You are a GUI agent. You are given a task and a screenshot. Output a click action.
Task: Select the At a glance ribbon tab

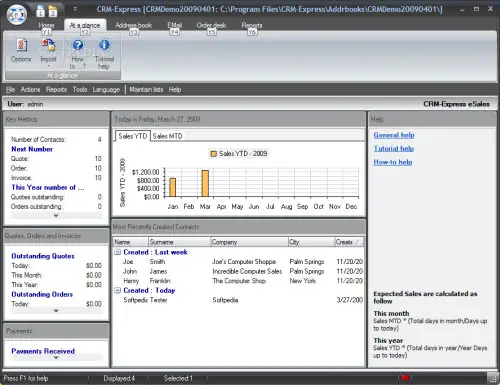(x=85, y=25)
